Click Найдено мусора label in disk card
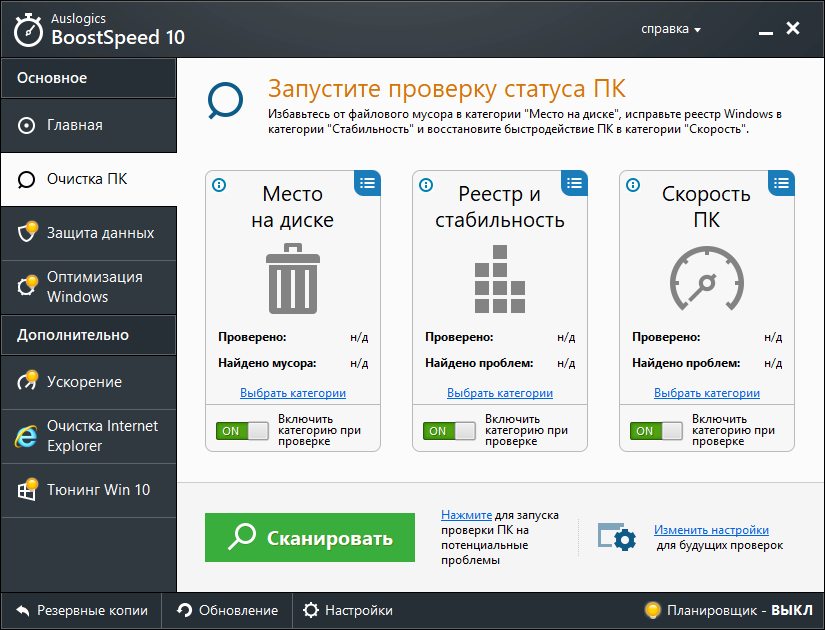This screenshot has width=825, height=630. (x=267, y=363)
